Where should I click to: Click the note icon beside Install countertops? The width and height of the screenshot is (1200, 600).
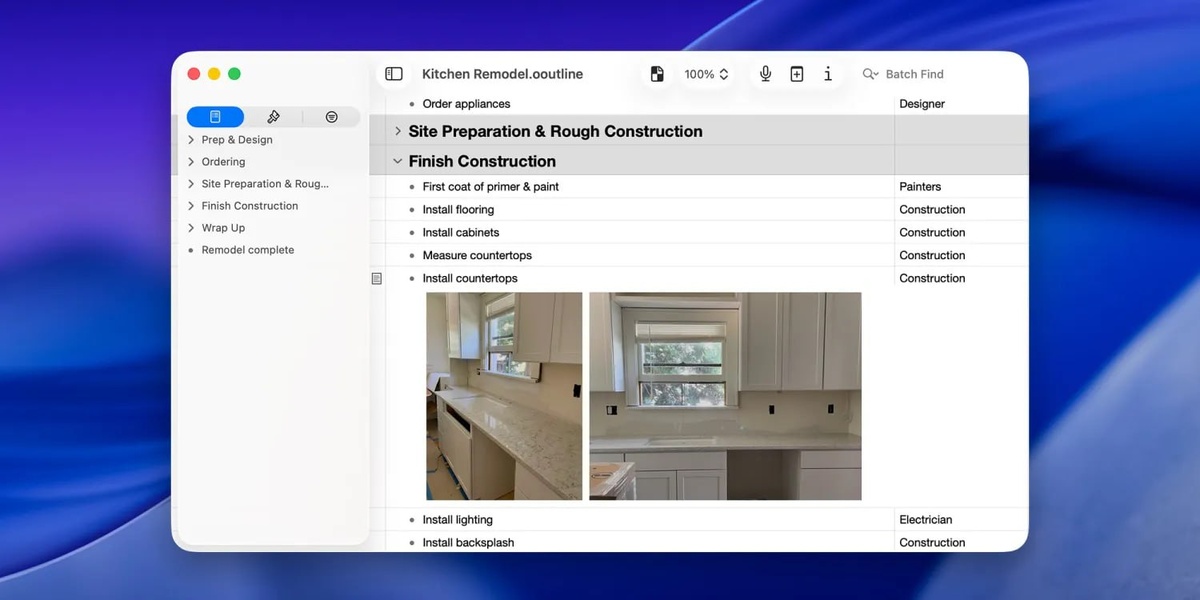pos(377,279)
